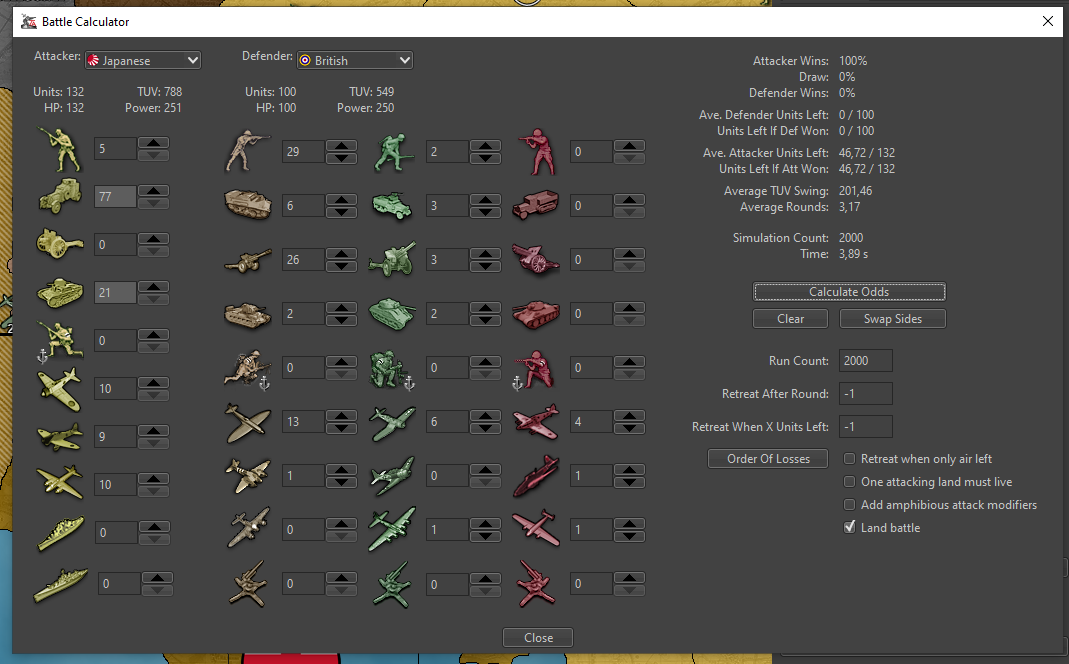Click the Attacker Wins 100% result
The width and height of the screenshot is (1069, 664).
tap(853, 61)
